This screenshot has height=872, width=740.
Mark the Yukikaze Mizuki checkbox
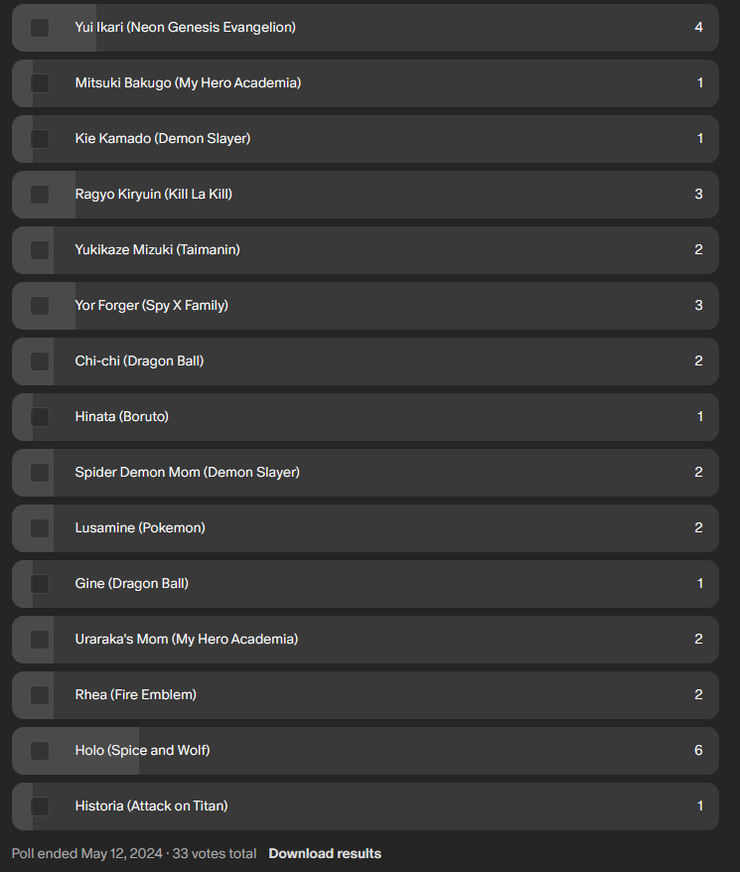pyautogui.click(x=40, y=250)
